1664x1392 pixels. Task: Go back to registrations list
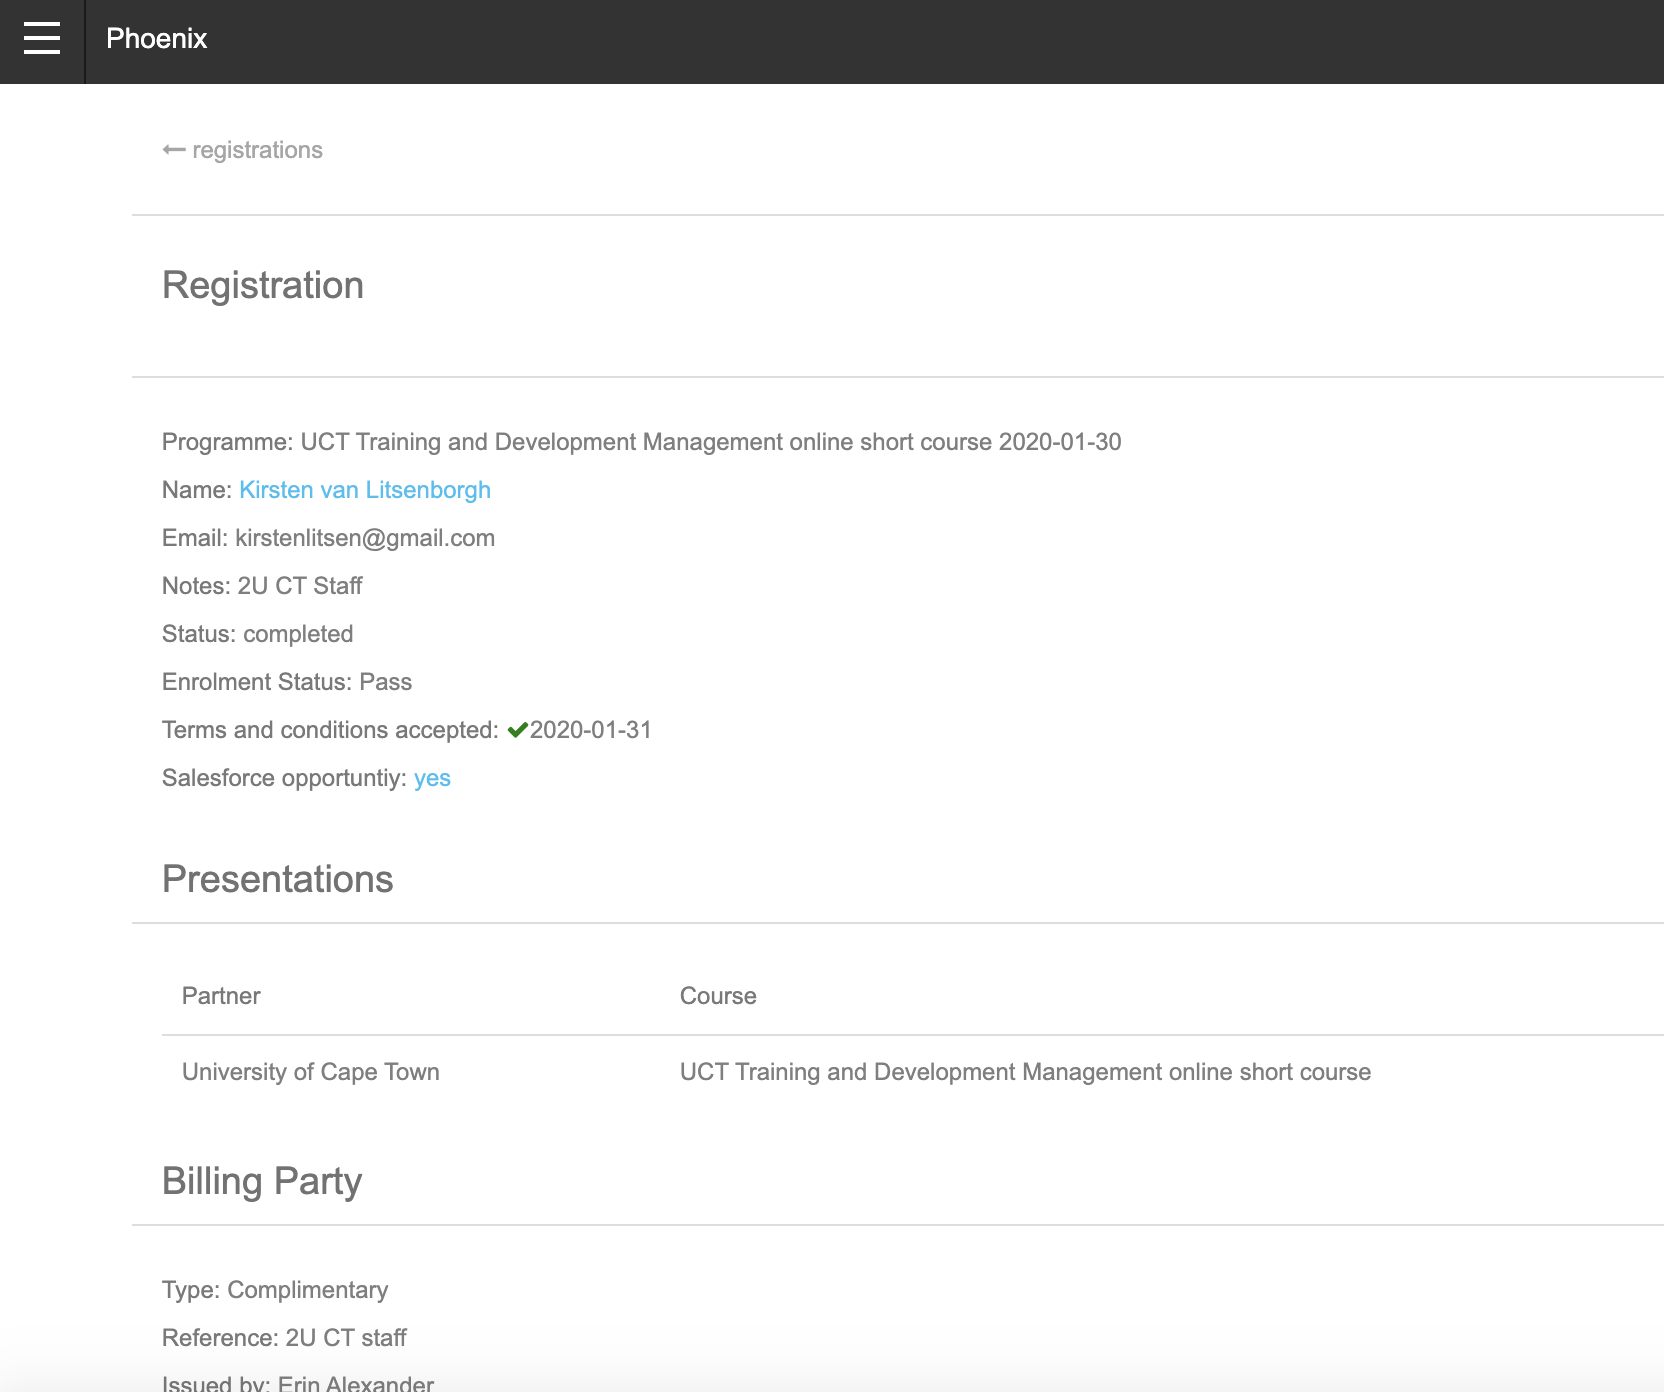[x=257, y=150]
